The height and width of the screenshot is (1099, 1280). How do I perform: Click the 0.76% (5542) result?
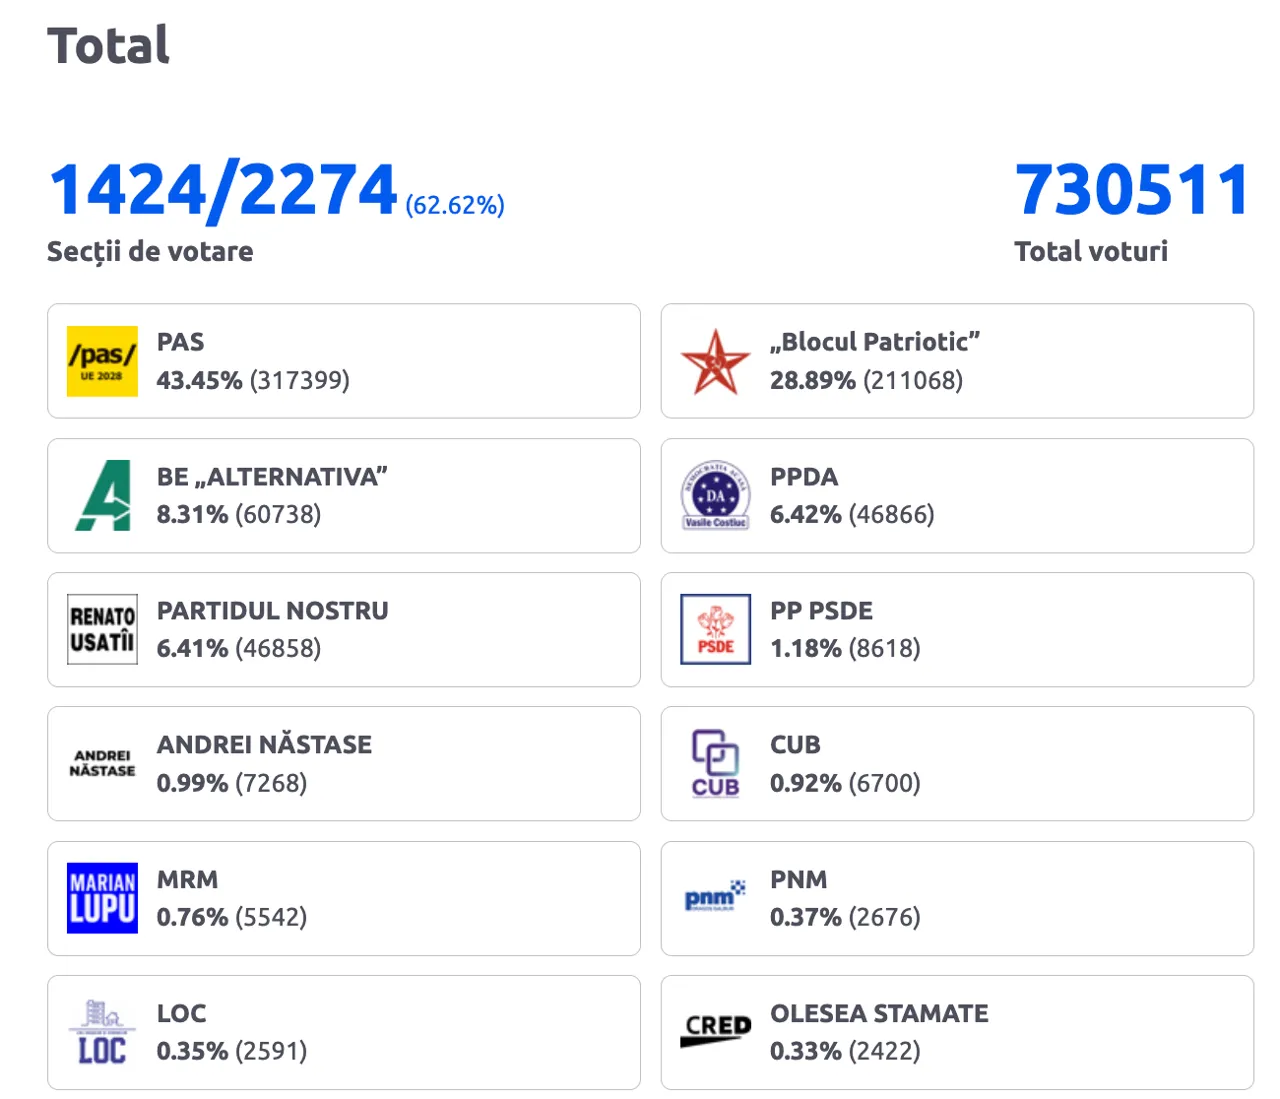tap(232, 917)
